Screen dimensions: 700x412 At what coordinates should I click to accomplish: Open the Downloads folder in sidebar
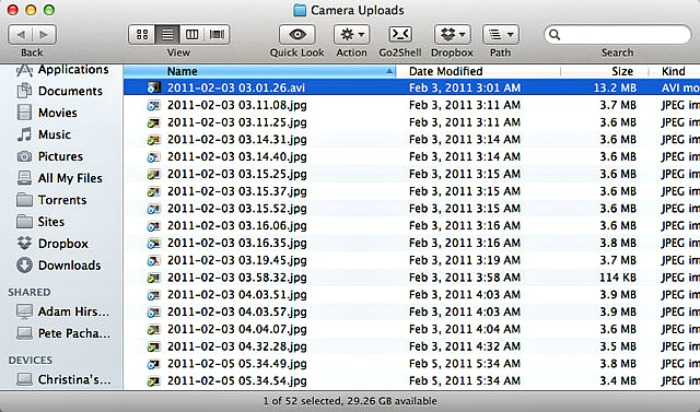[x=68, y=265]
